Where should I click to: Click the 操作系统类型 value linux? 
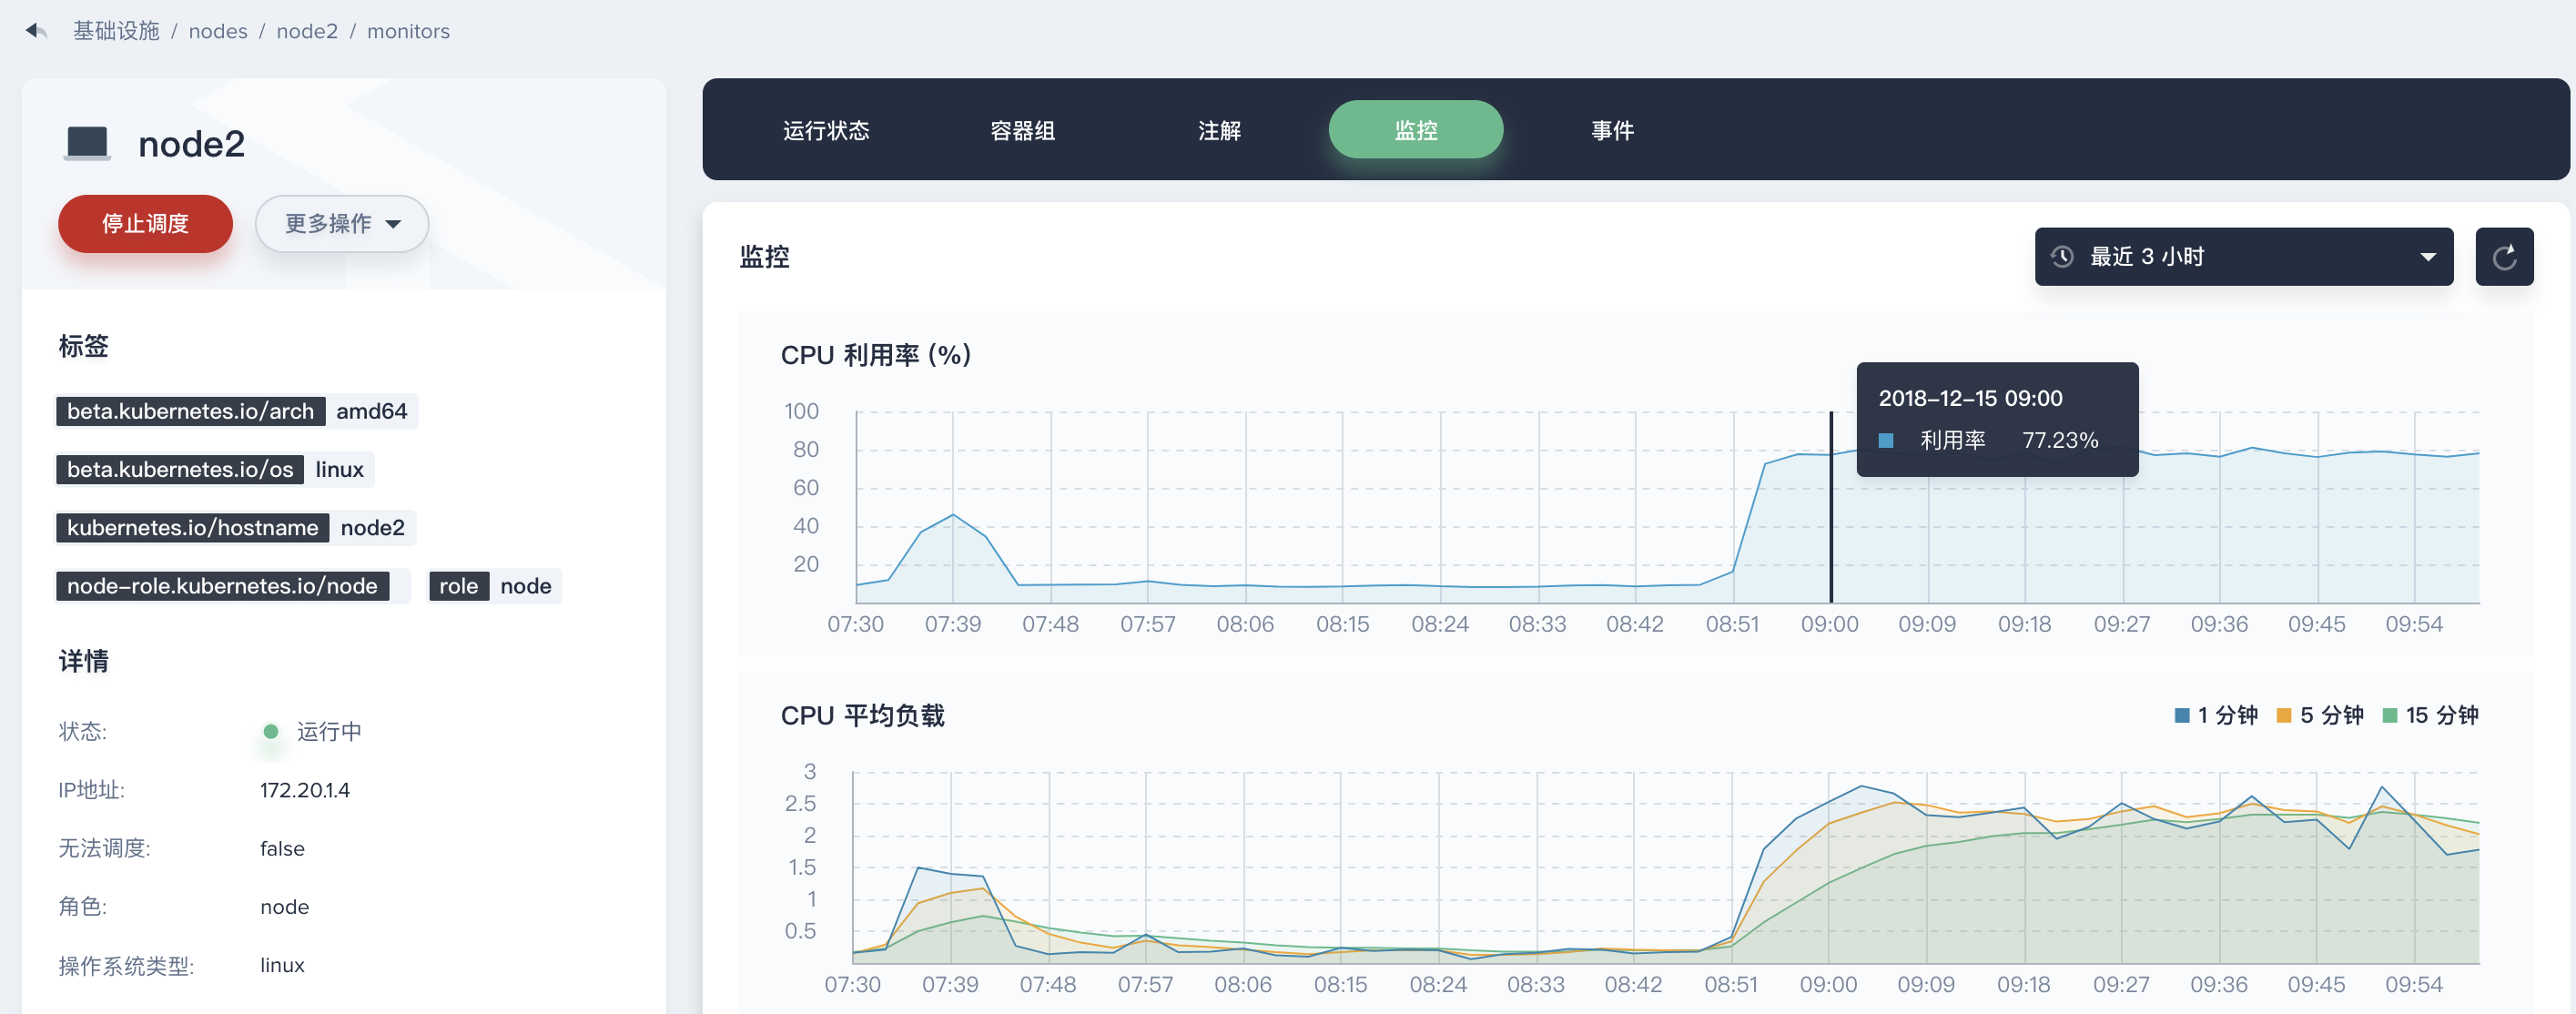pos(282,966)
